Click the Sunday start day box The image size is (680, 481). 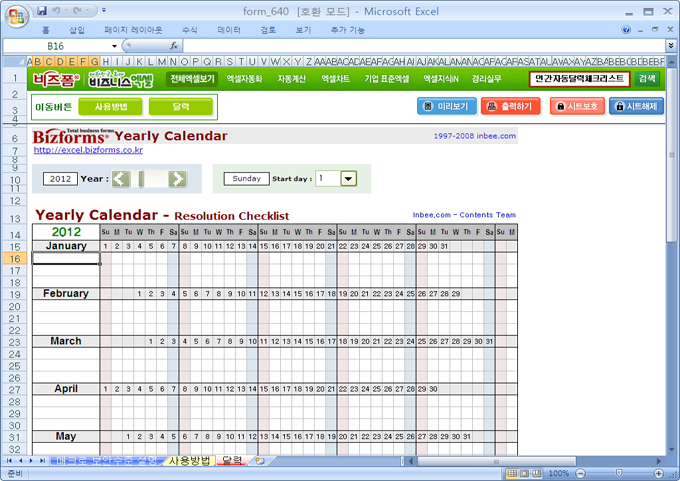tap(246, 179)
